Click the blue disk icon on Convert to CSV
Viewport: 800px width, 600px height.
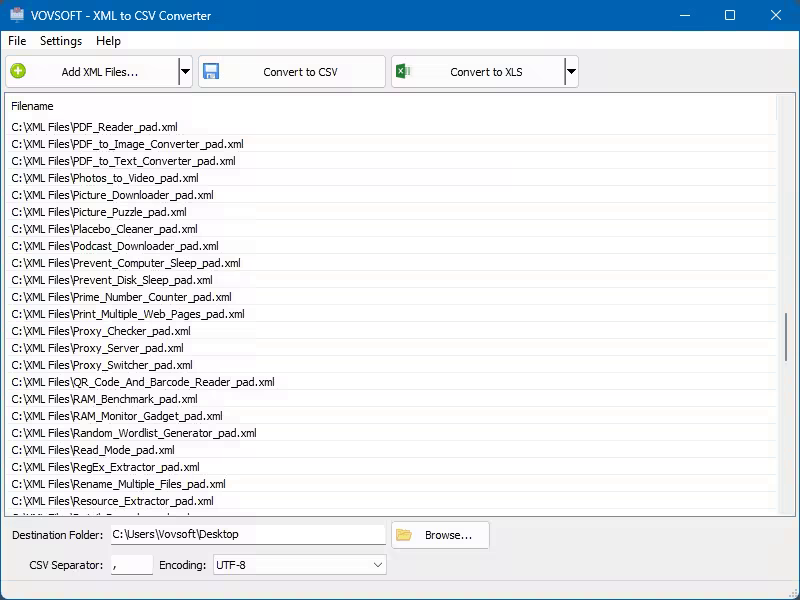click(x=211, y=71)
